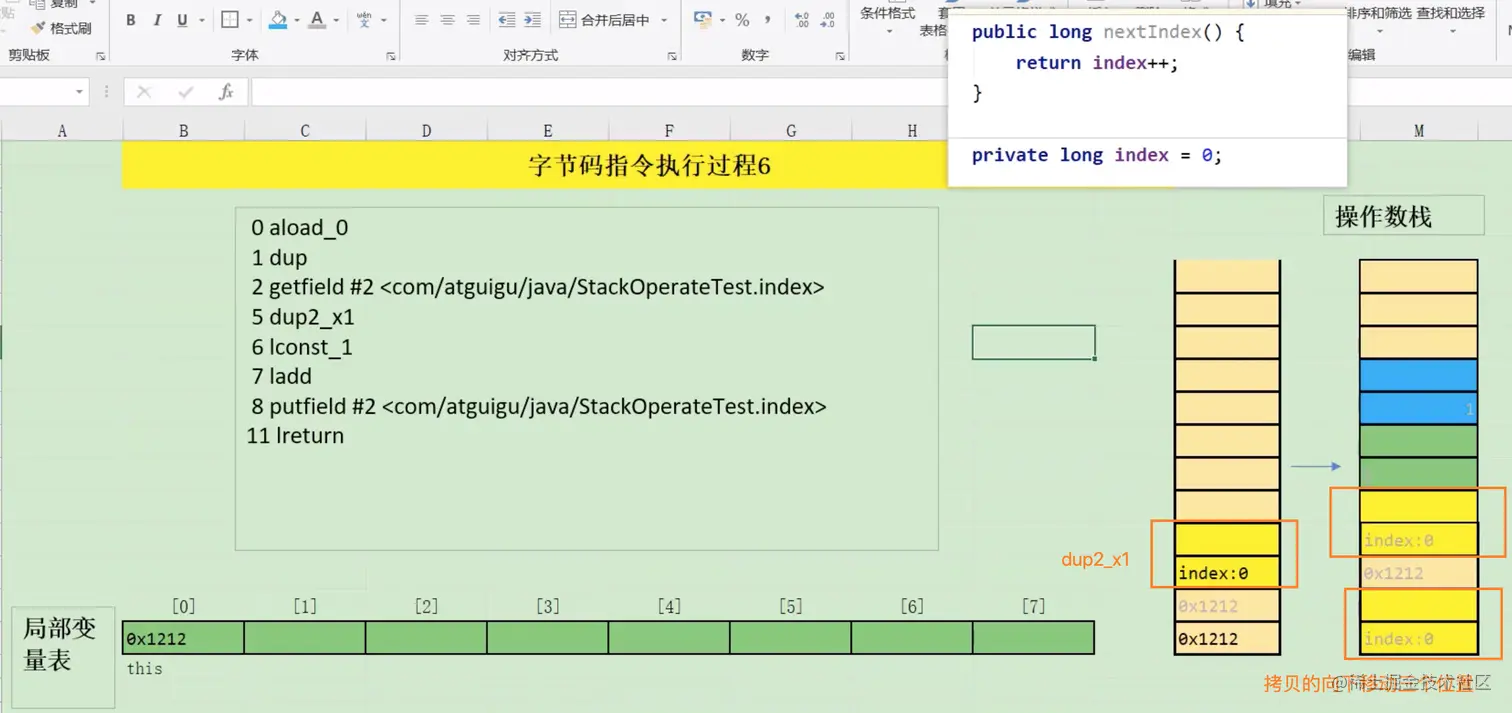Click left stack bottom cell 0x1212
This screenshot has height=713, width=1512.
[x=1227, y=639]
